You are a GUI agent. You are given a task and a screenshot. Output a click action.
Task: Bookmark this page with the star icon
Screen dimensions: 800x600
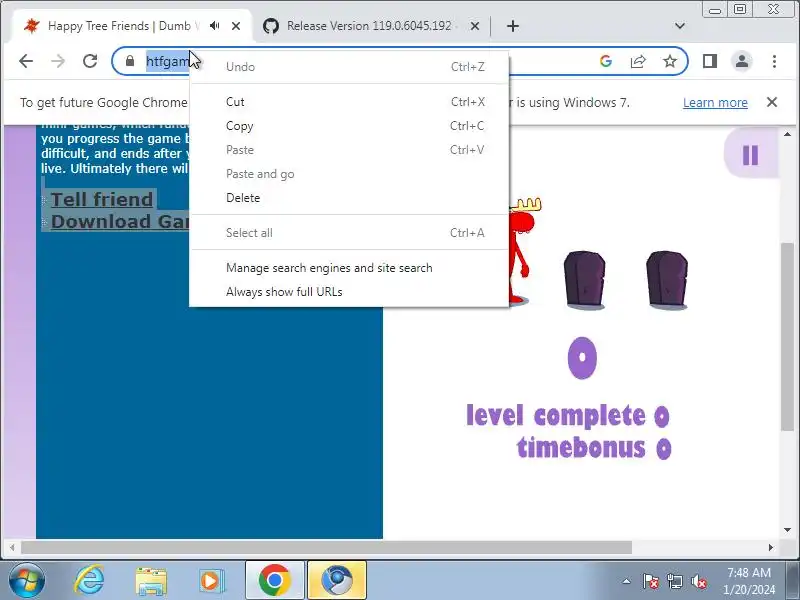[x=670, y=61]
